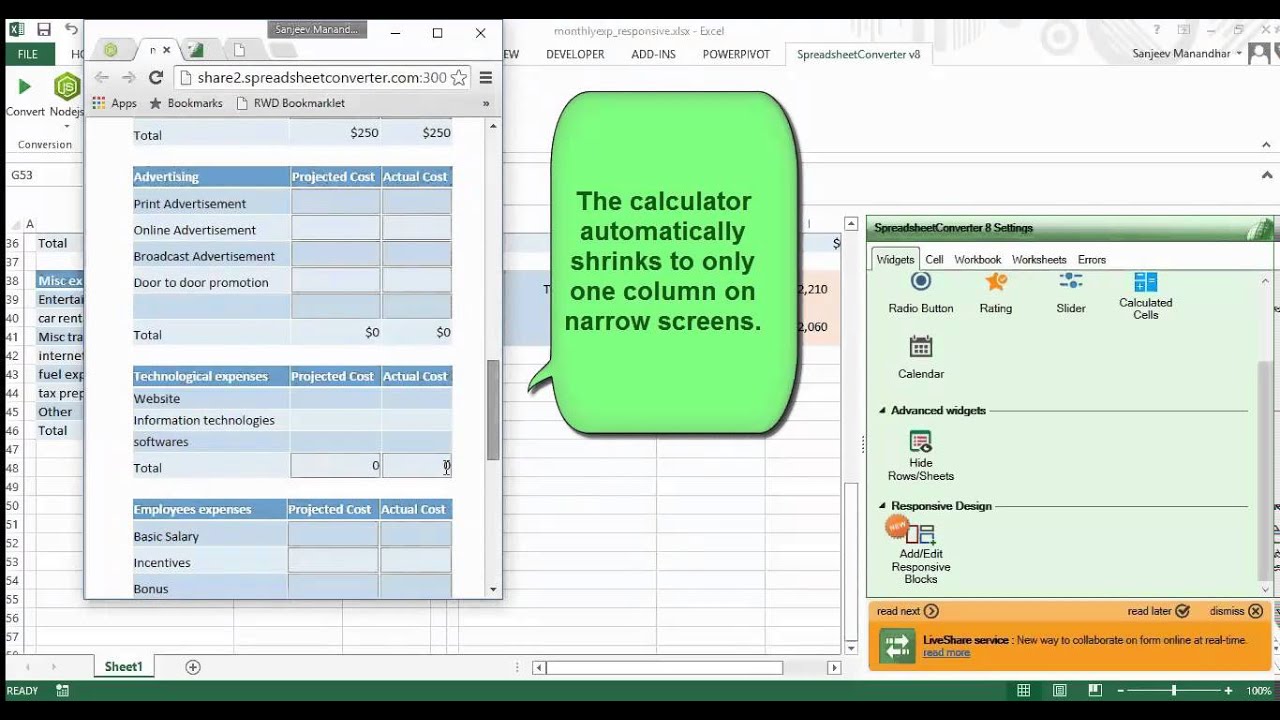Screen dimensions: 1280x720
Task: Open LiveShare read more link
Action: (946, 653)
